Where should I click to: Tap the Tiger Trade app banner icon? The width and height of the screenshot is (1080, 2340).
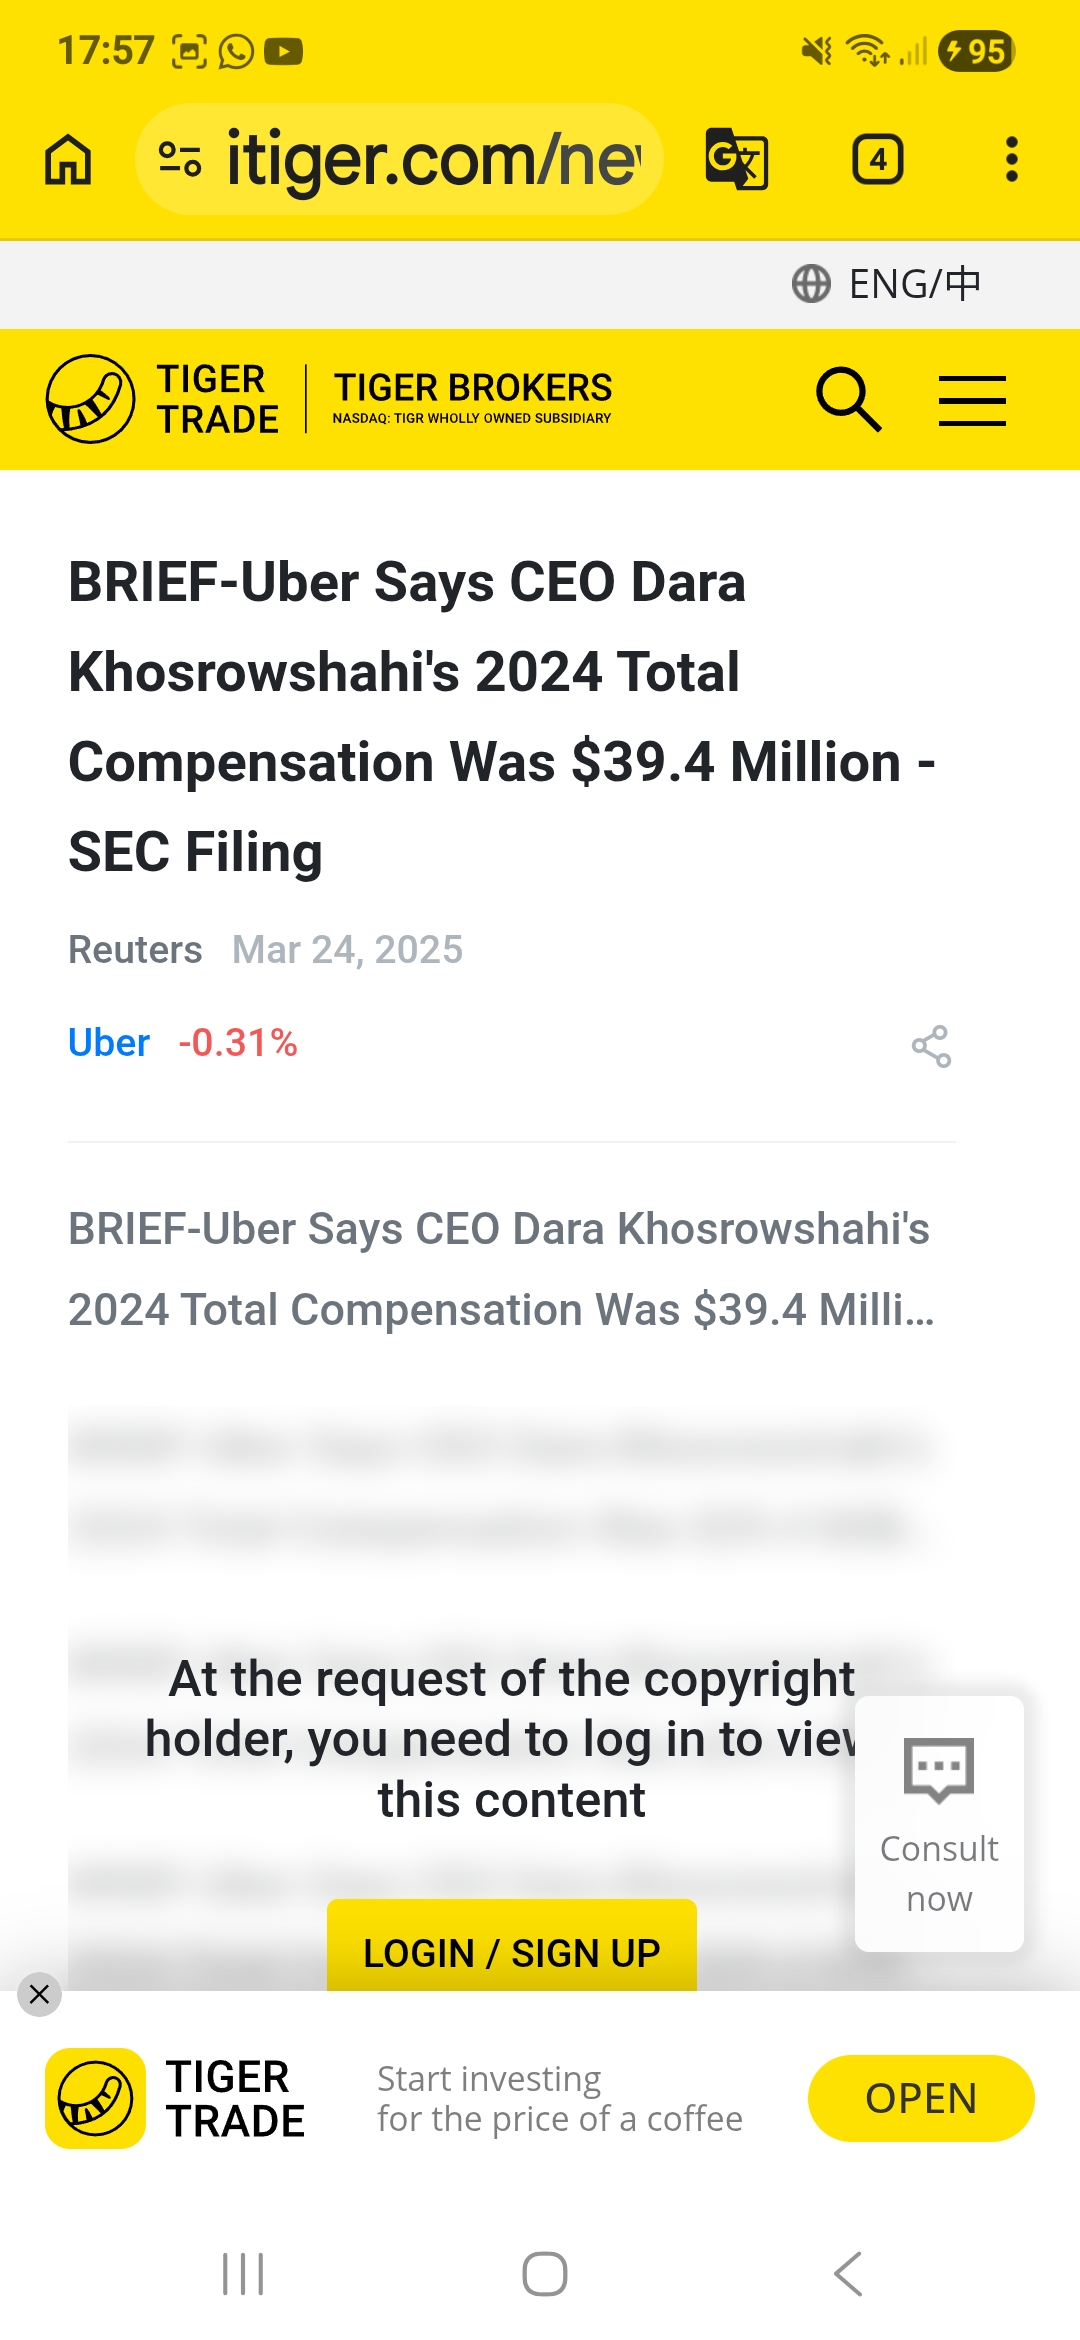(95, 2098)
